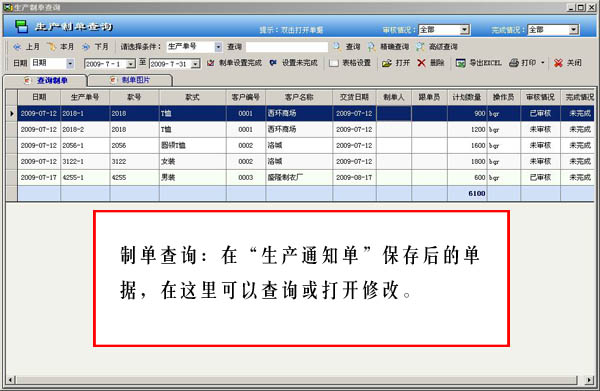Open start date 2009-7-1 picker
Viewport: 600px width, 391px height.
[x=130, y=64]
